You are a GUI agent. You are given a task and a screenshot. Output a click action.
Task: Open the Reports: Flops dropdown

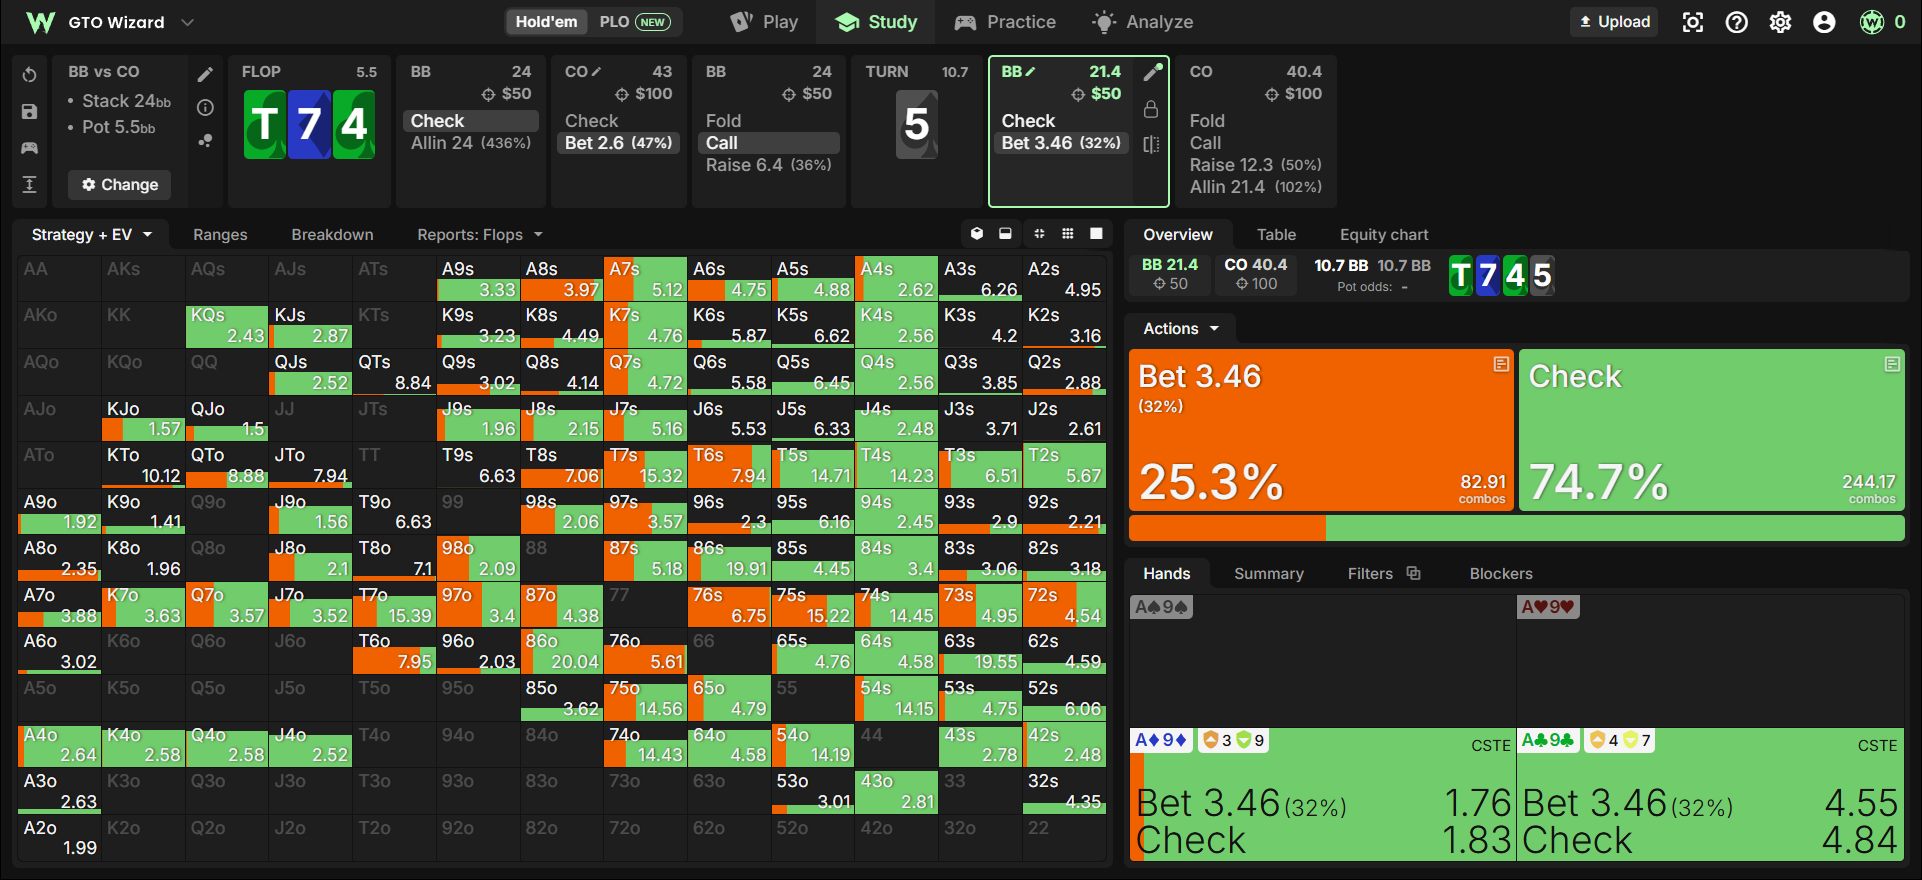tap(480, 235)
